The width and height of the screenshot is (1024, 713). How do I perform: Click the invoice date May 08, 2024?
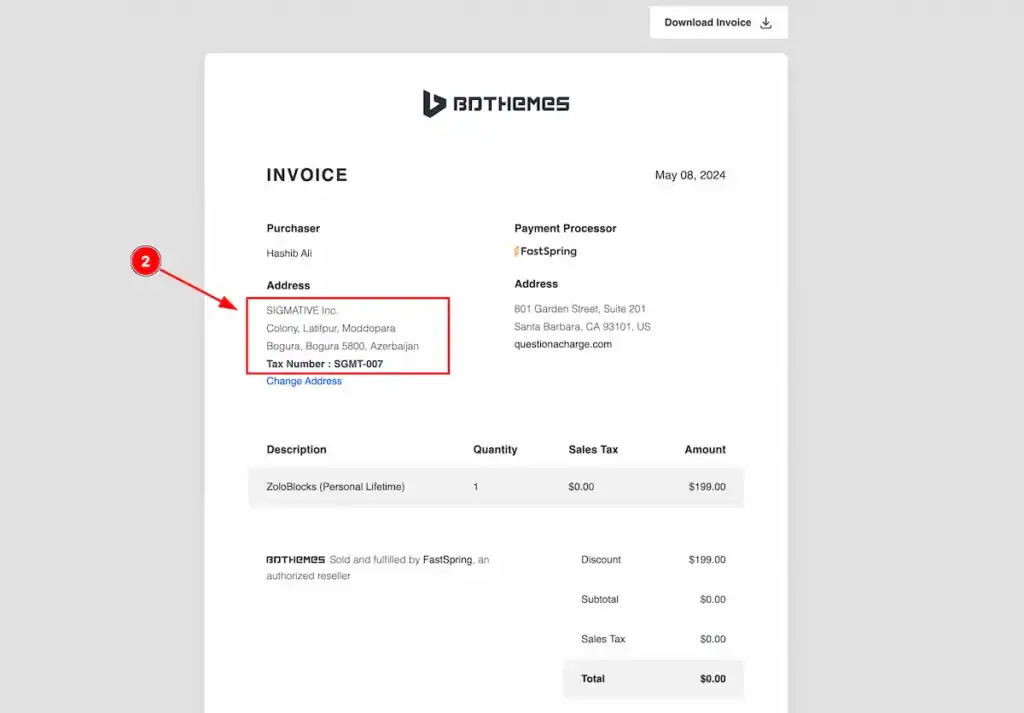[690, 175]
